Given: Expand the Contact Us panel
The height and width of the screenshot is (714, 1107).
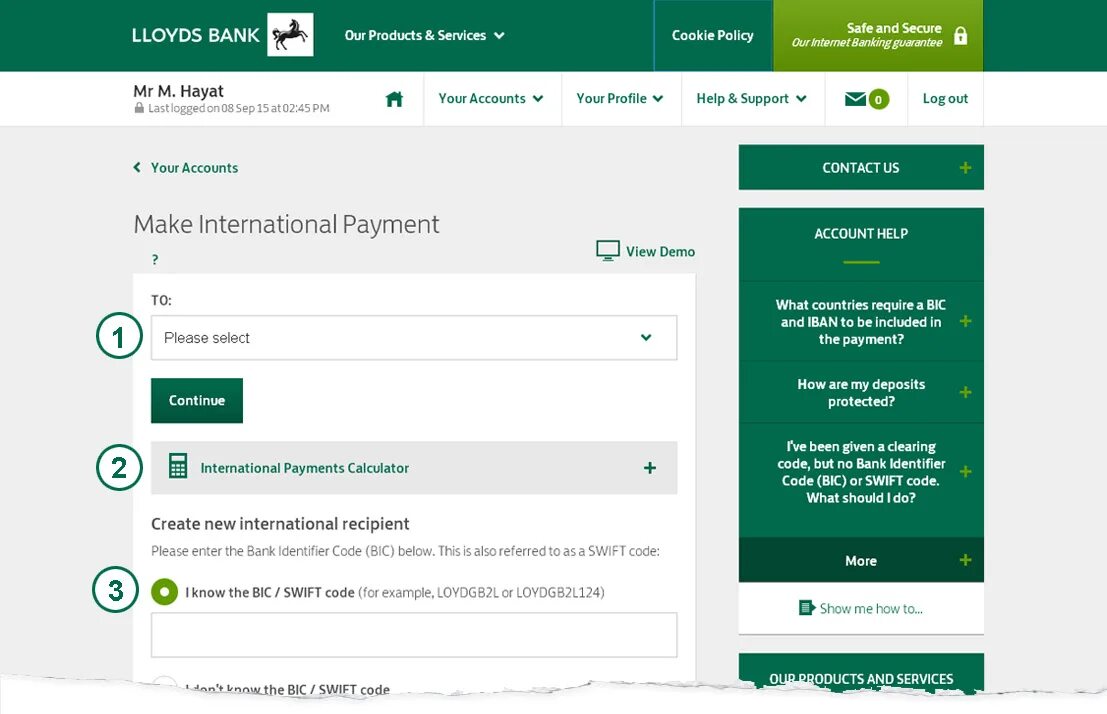Looking at the screenshot, I should pyautogui.click(x=861, y=167).
